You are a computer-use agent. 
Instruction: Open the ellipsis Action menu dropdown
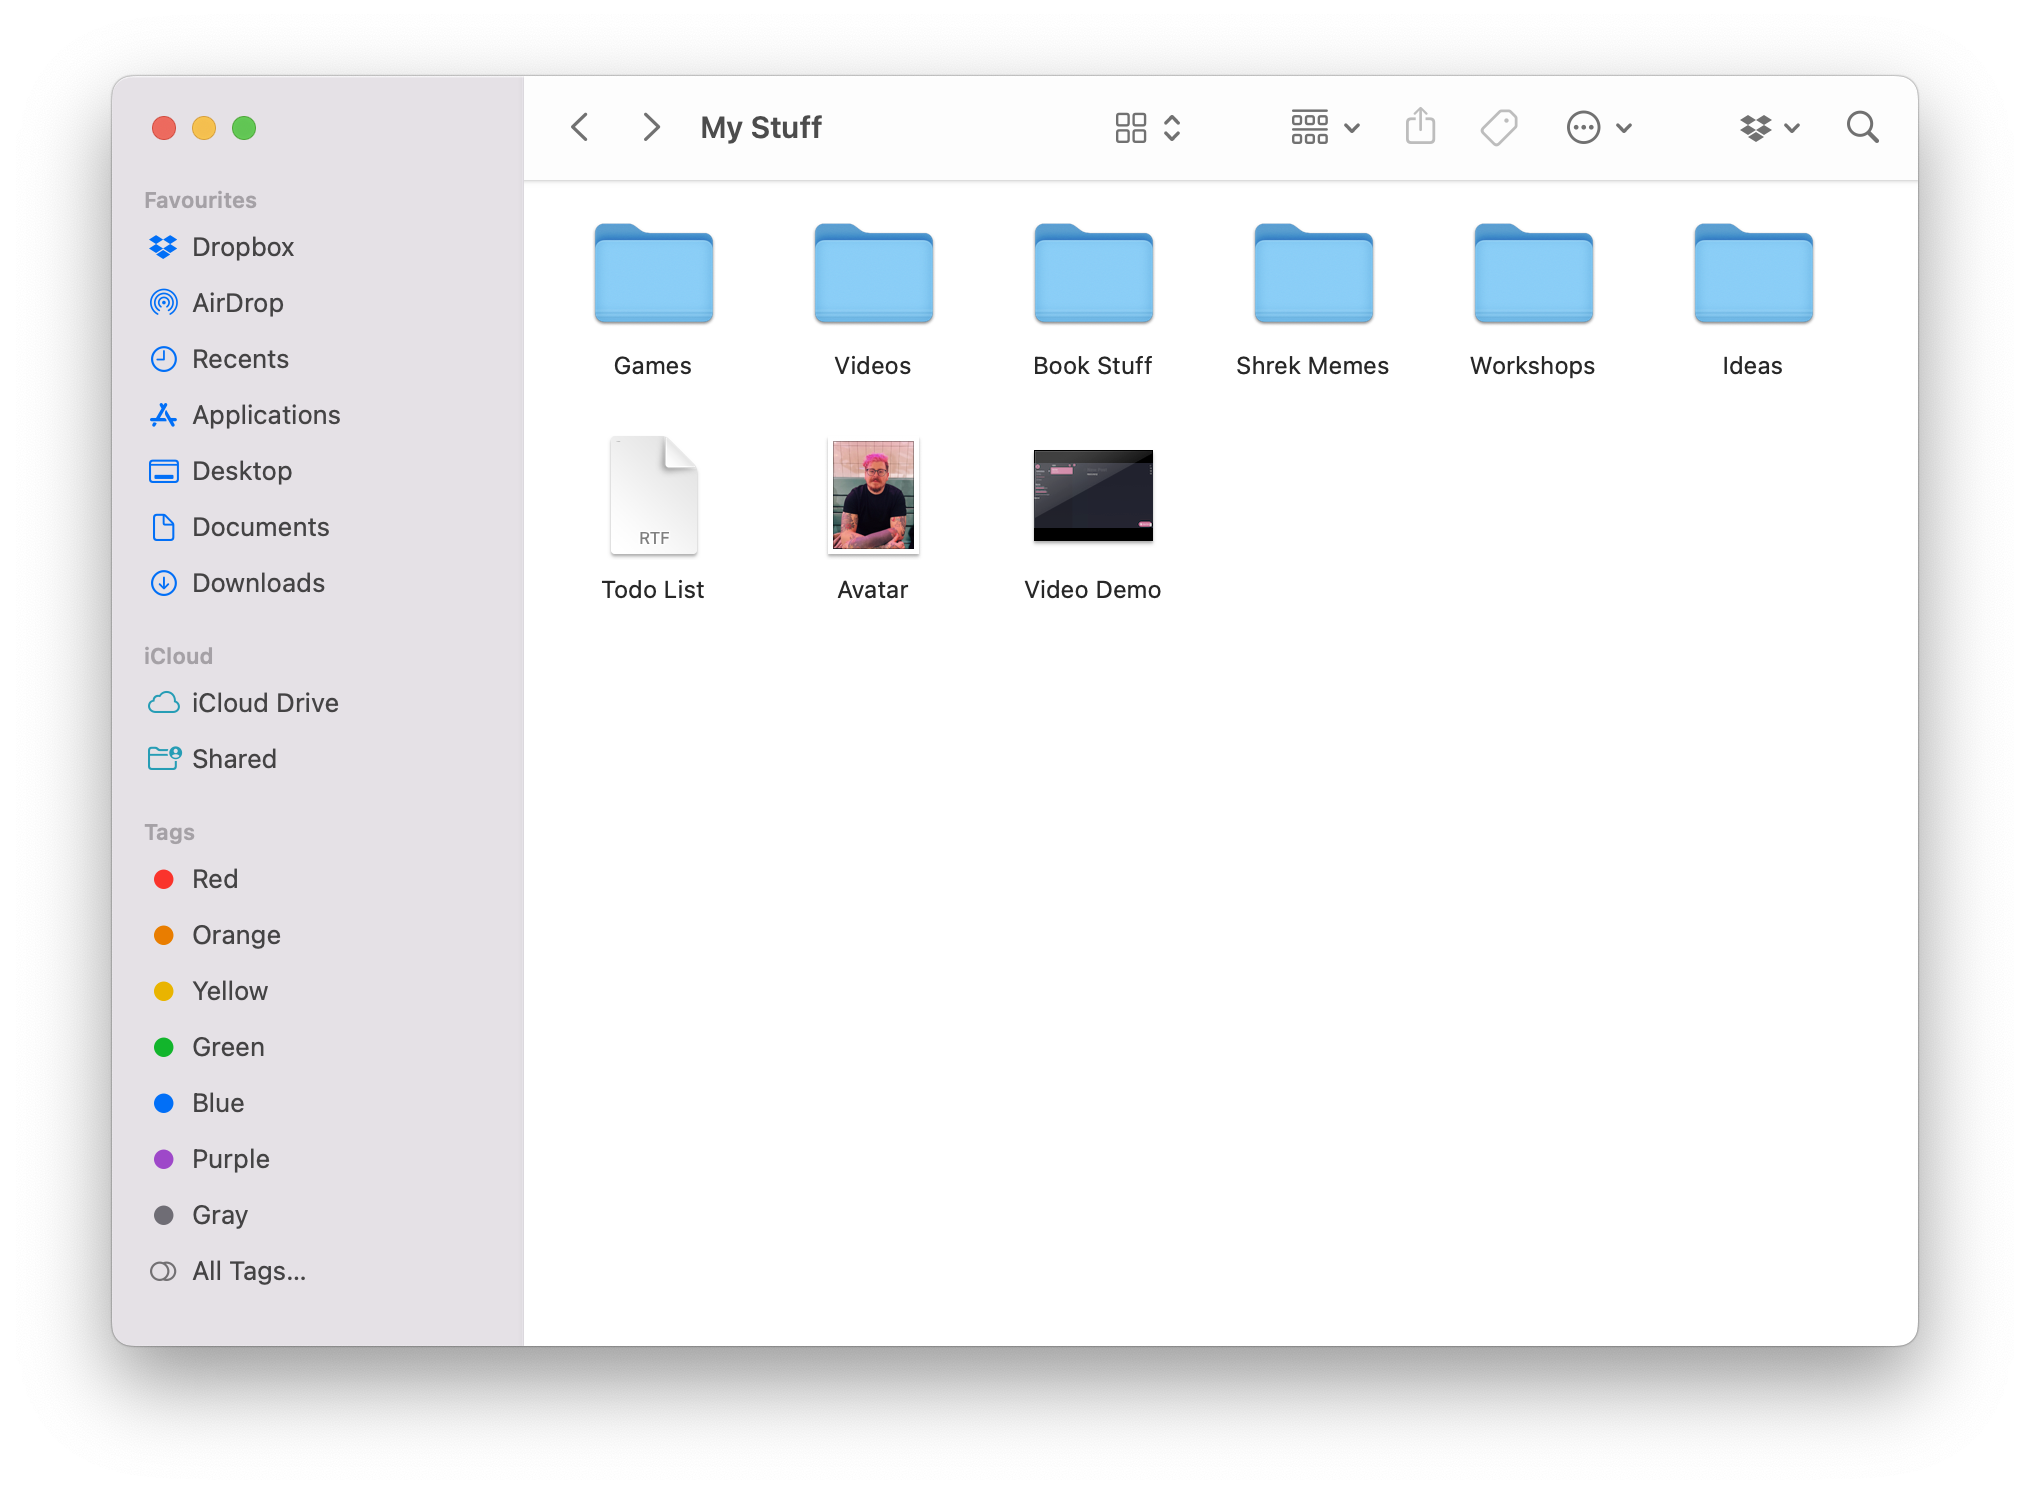point(1598,127)
